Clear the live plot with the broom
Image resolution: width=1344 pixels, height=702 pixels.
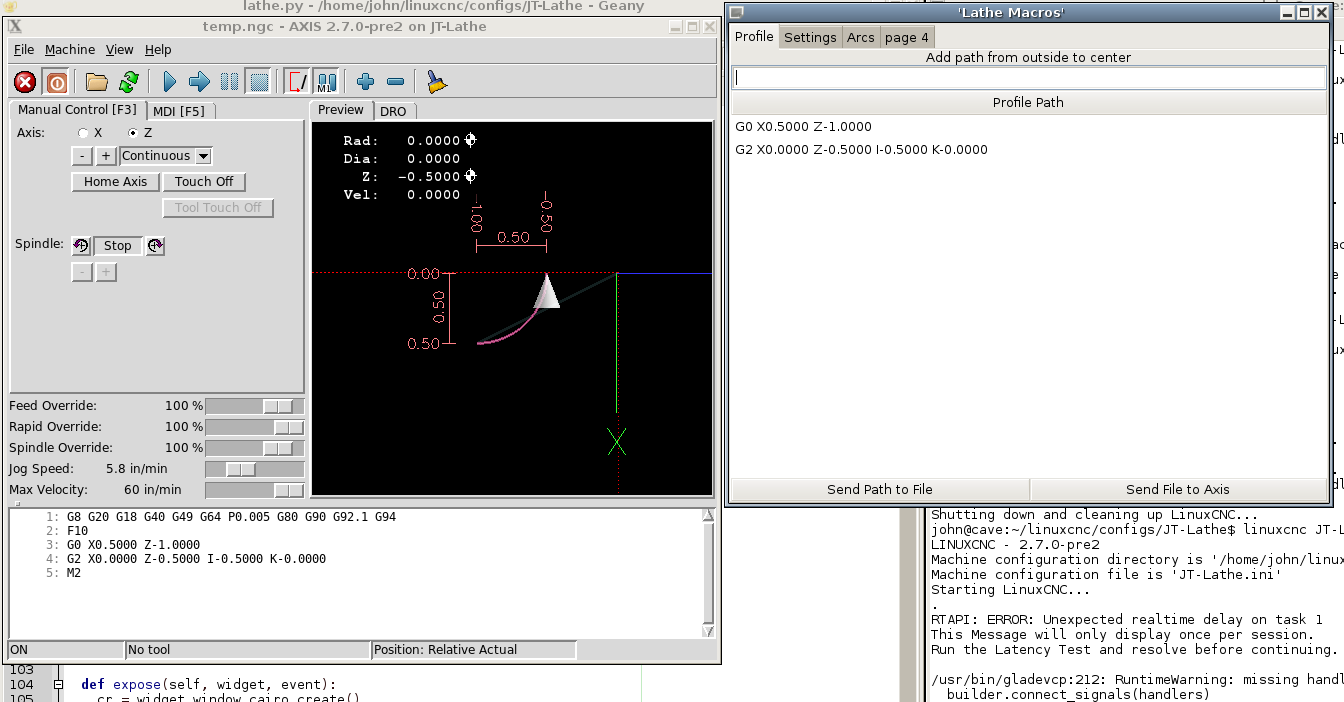pyautogui.click(x=436, y=82)
